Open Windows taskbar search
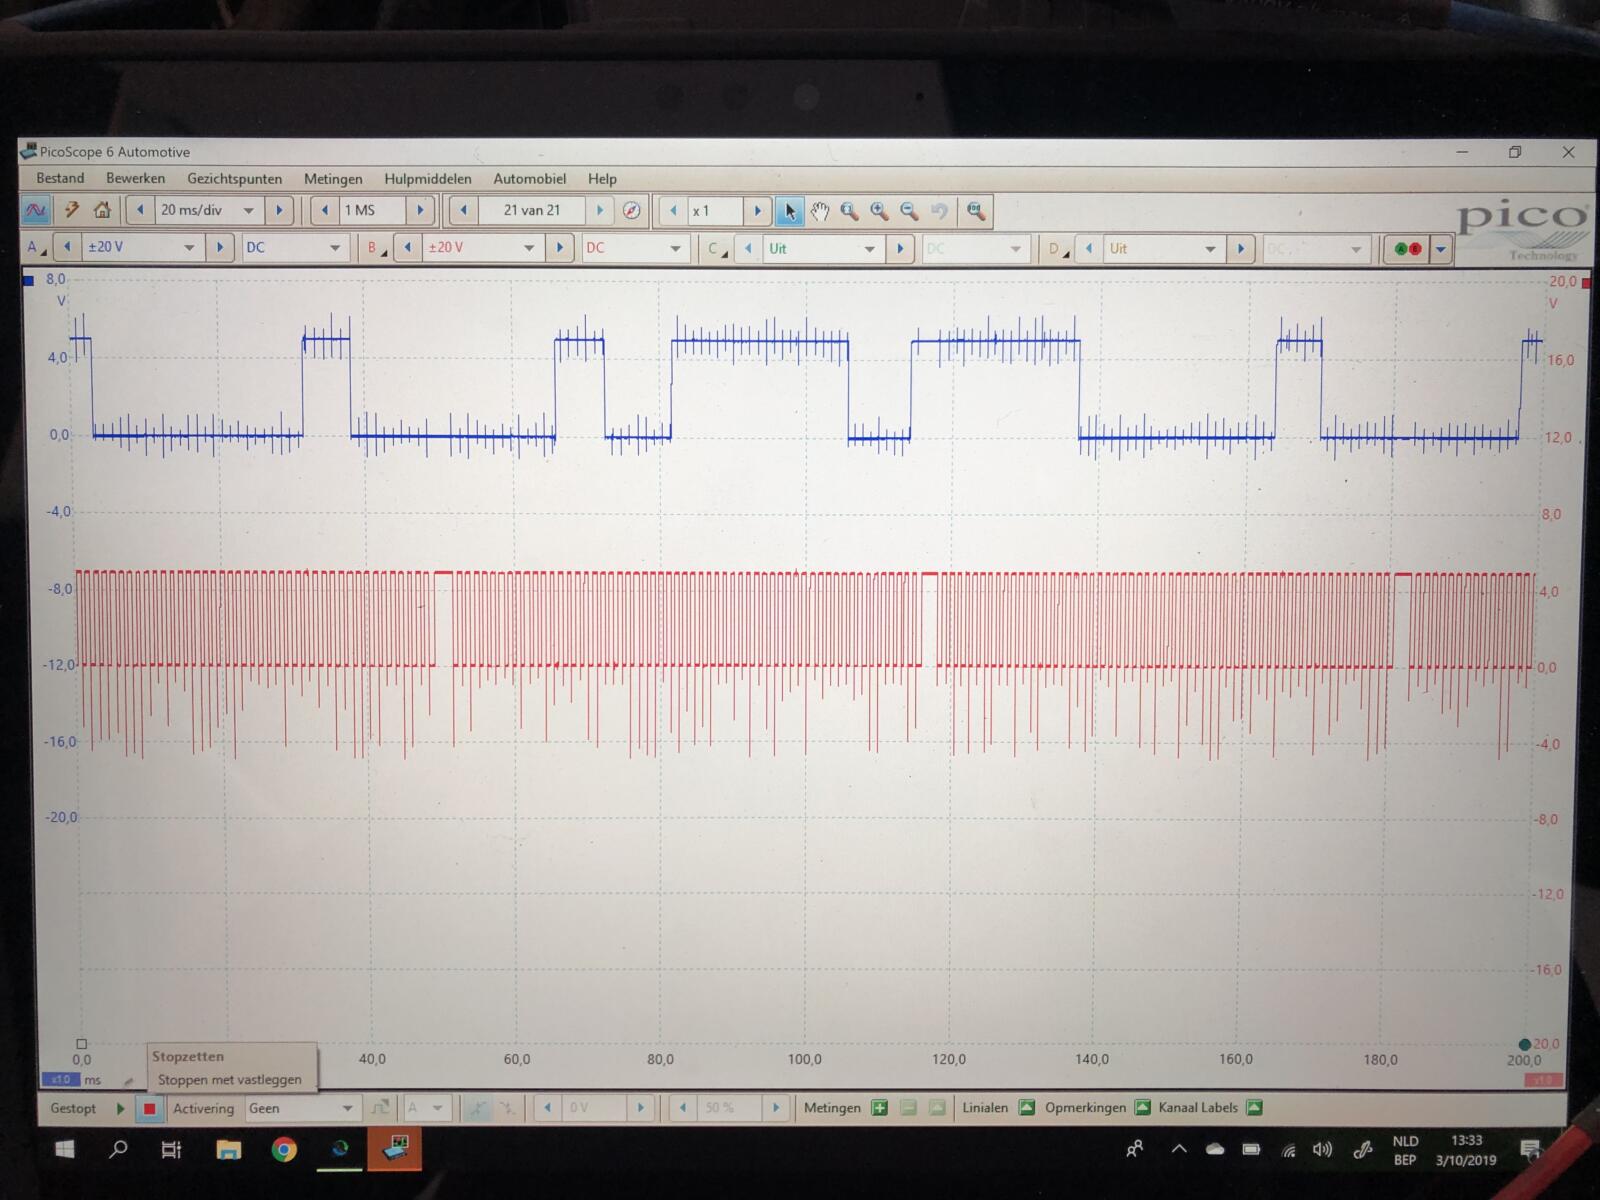The image size is (1600, 1200). [x=118, y=1150]
